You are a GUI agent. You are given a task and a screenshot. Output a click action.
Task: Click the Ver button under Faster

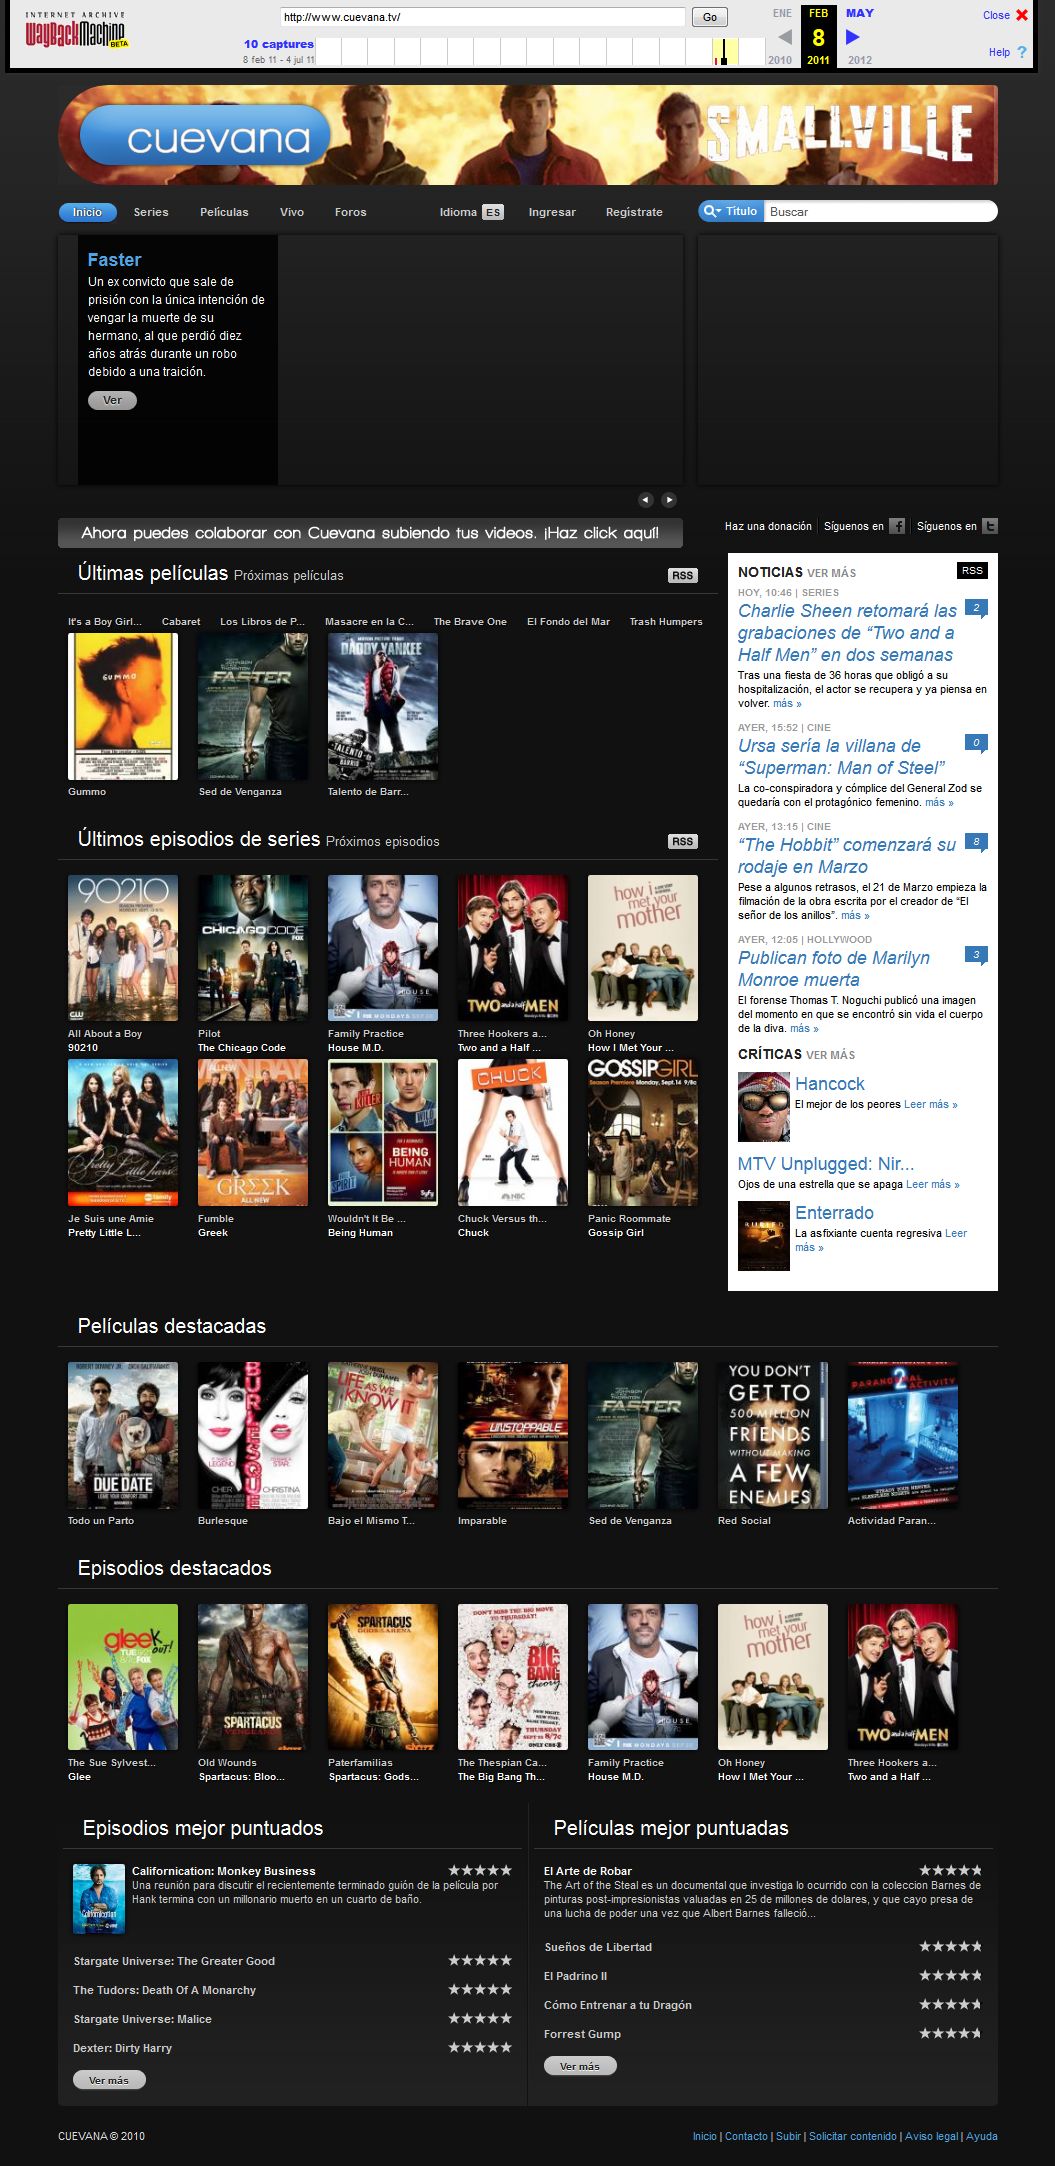point(112,400)
